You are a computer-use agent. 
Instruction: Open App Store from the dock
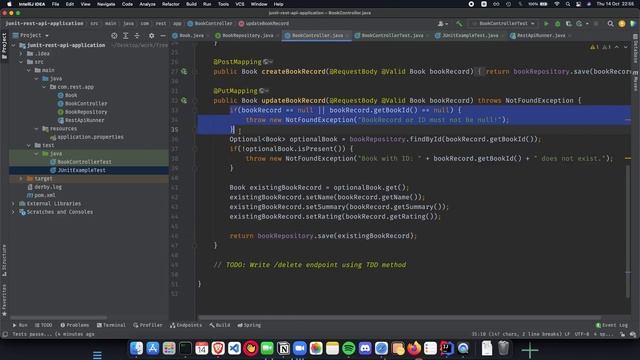153,348
